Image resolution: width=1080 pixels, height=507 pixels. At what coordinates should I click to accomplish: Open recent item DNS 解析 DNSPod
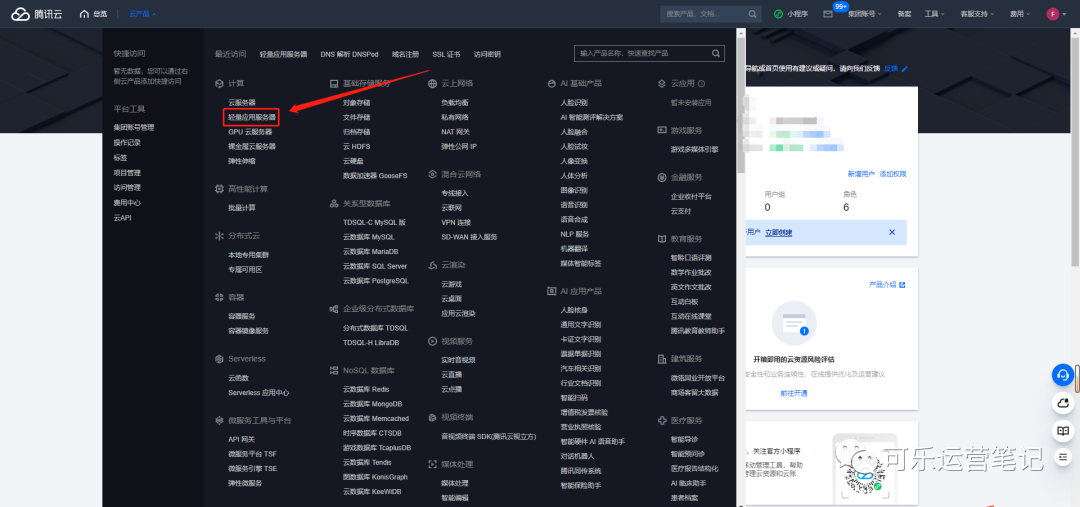coord(349,54)
